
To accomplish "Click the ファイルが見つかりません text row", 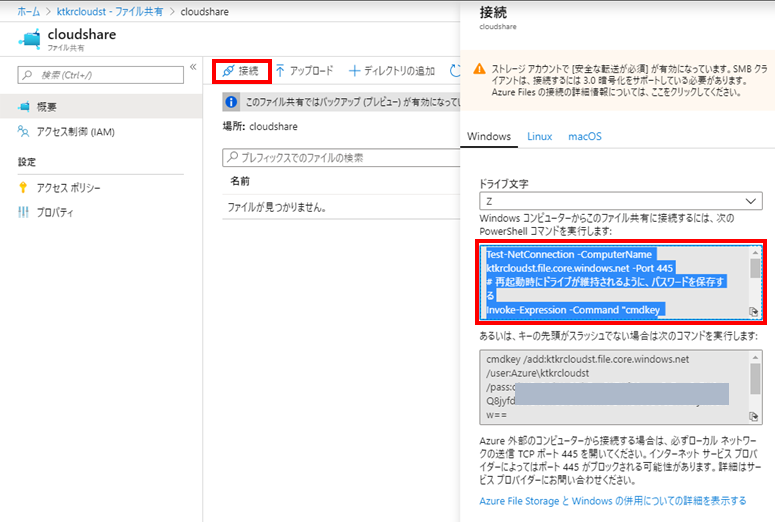I will (x=277, y=207).
